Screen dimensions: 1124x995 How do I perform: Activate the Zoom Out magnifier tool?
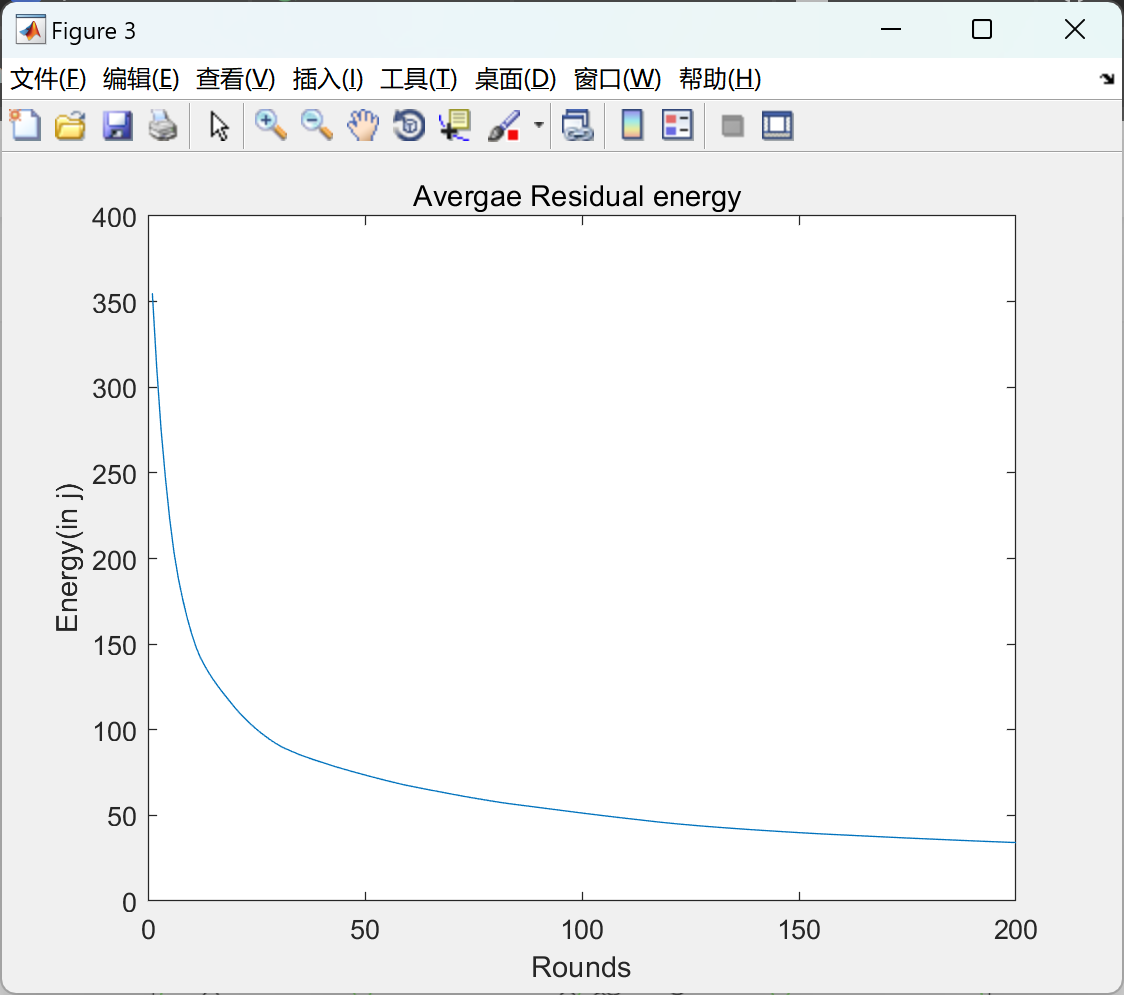[x=317, y=125]
